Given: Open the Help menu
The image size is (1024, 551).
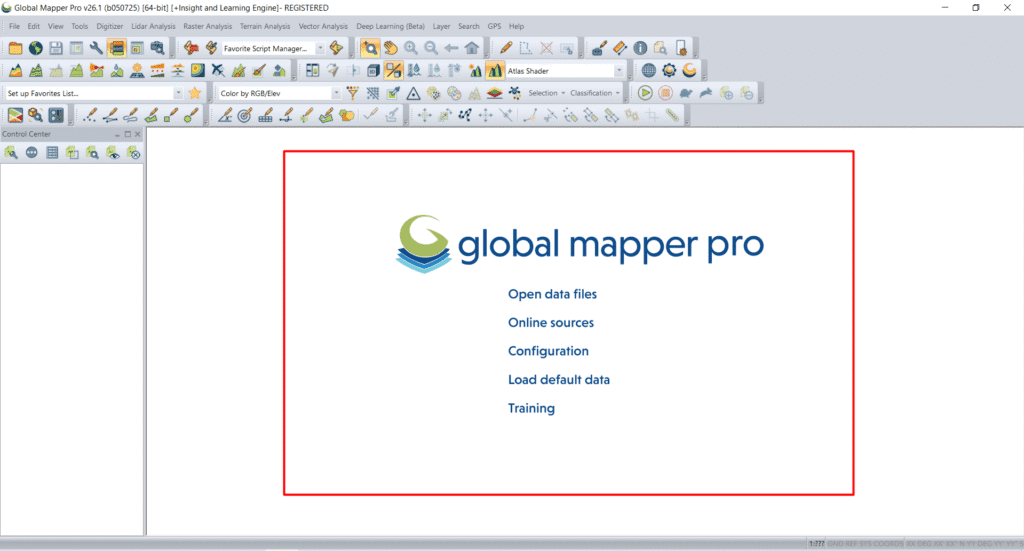Looking at the screenshot, I should (x=517, y=26).
